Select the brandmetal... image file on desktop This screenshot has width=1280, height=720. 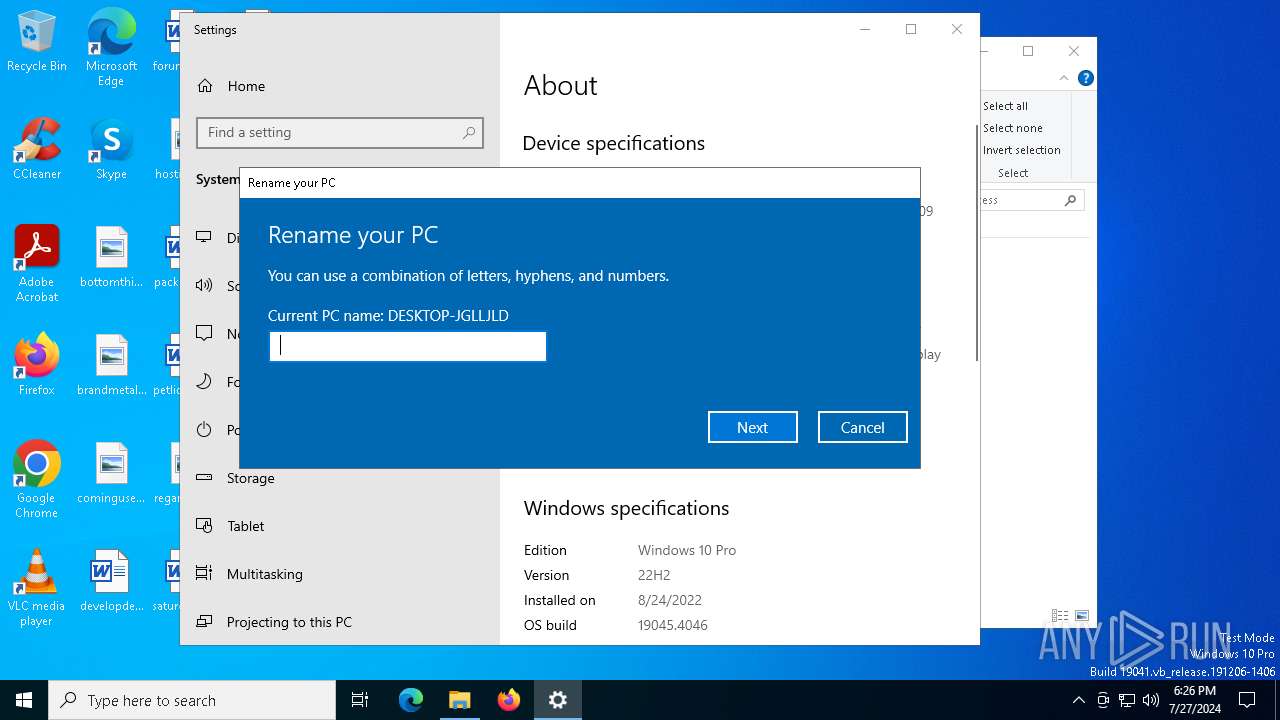[111, 366]
